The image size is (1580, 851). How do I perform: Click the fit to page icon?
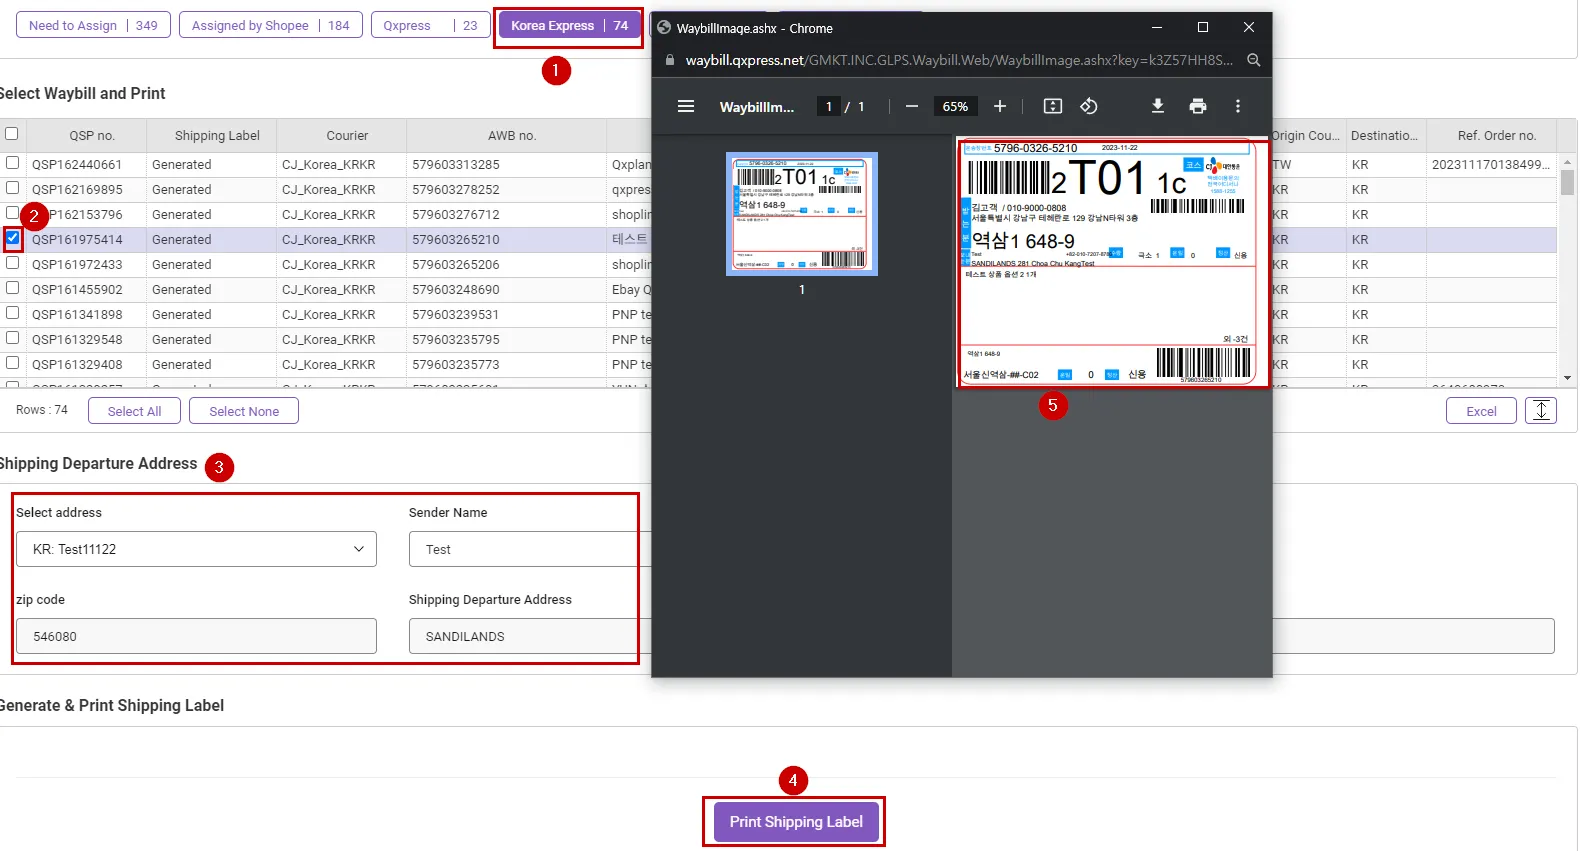[x=1052, y=106]
